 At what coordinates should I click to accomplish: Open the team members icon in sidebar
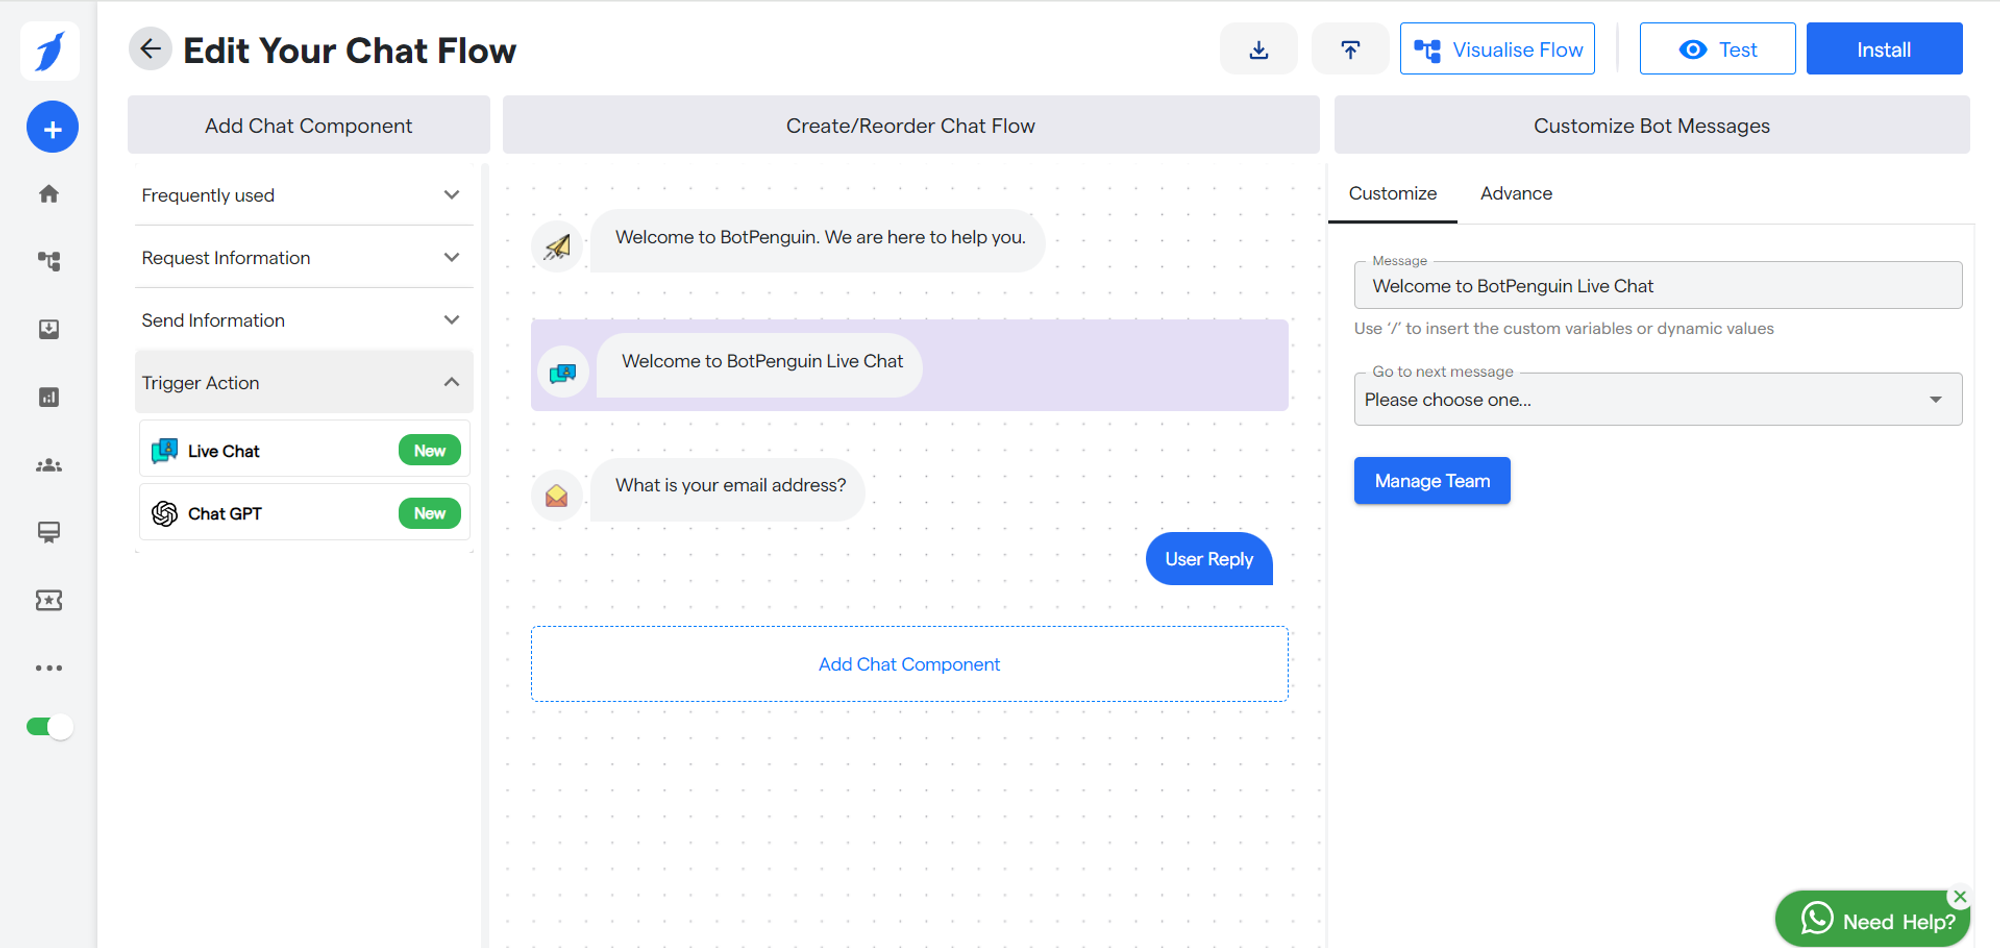point(49,465)
